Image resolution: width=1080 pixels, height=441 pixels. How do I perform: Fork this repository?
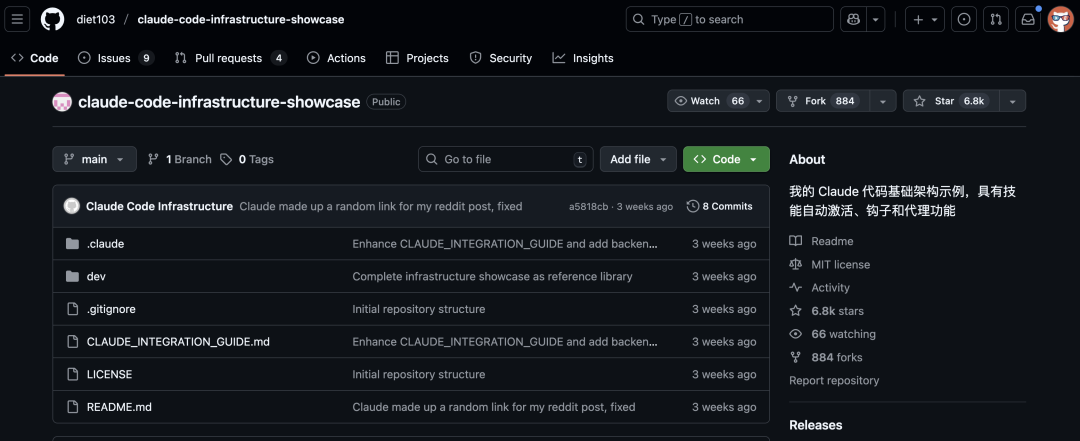click(821, 101)
